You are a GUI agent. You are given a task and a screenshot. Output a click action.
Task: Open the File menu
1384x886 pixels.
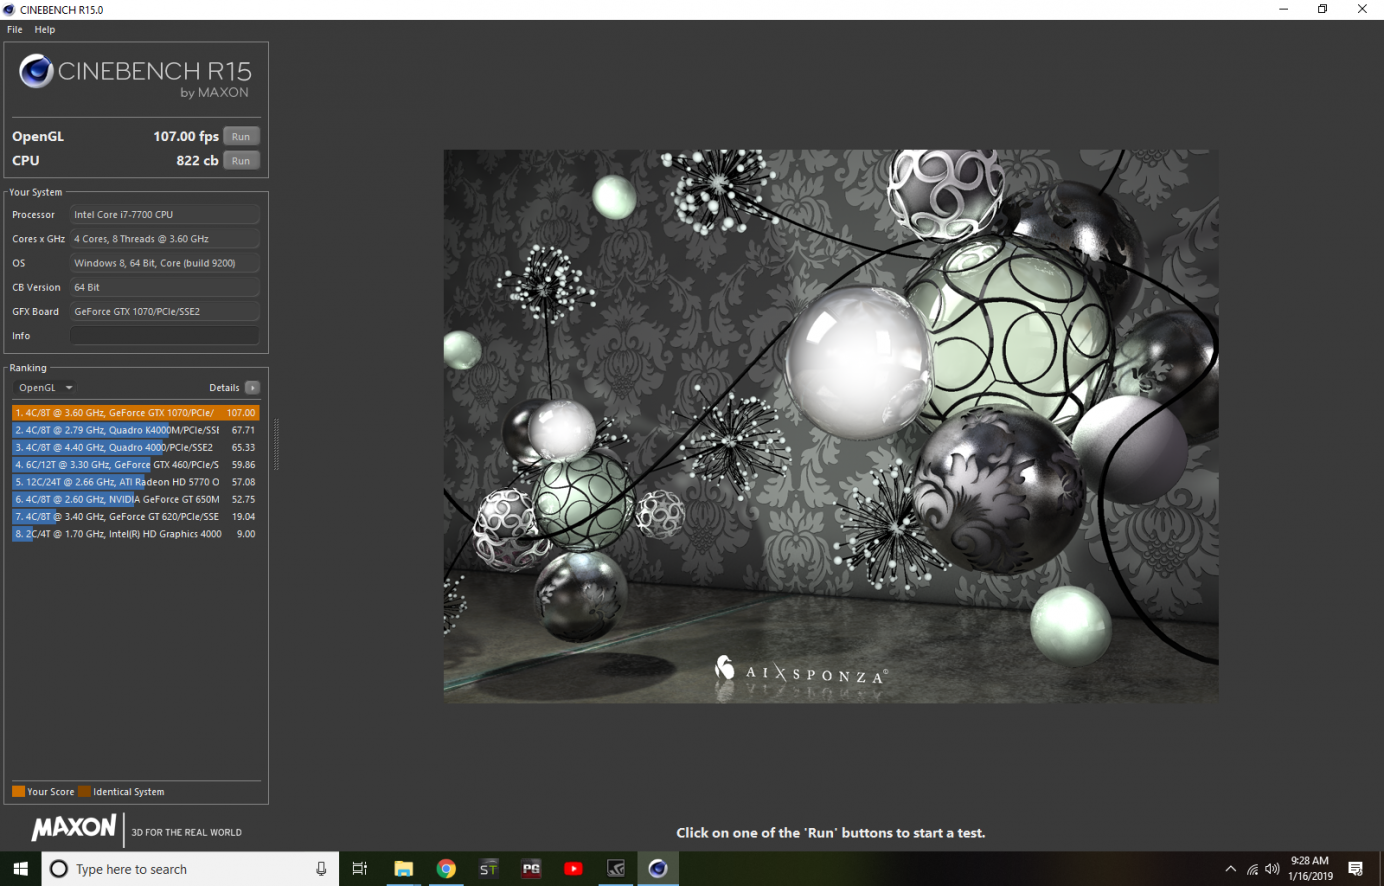15,30
